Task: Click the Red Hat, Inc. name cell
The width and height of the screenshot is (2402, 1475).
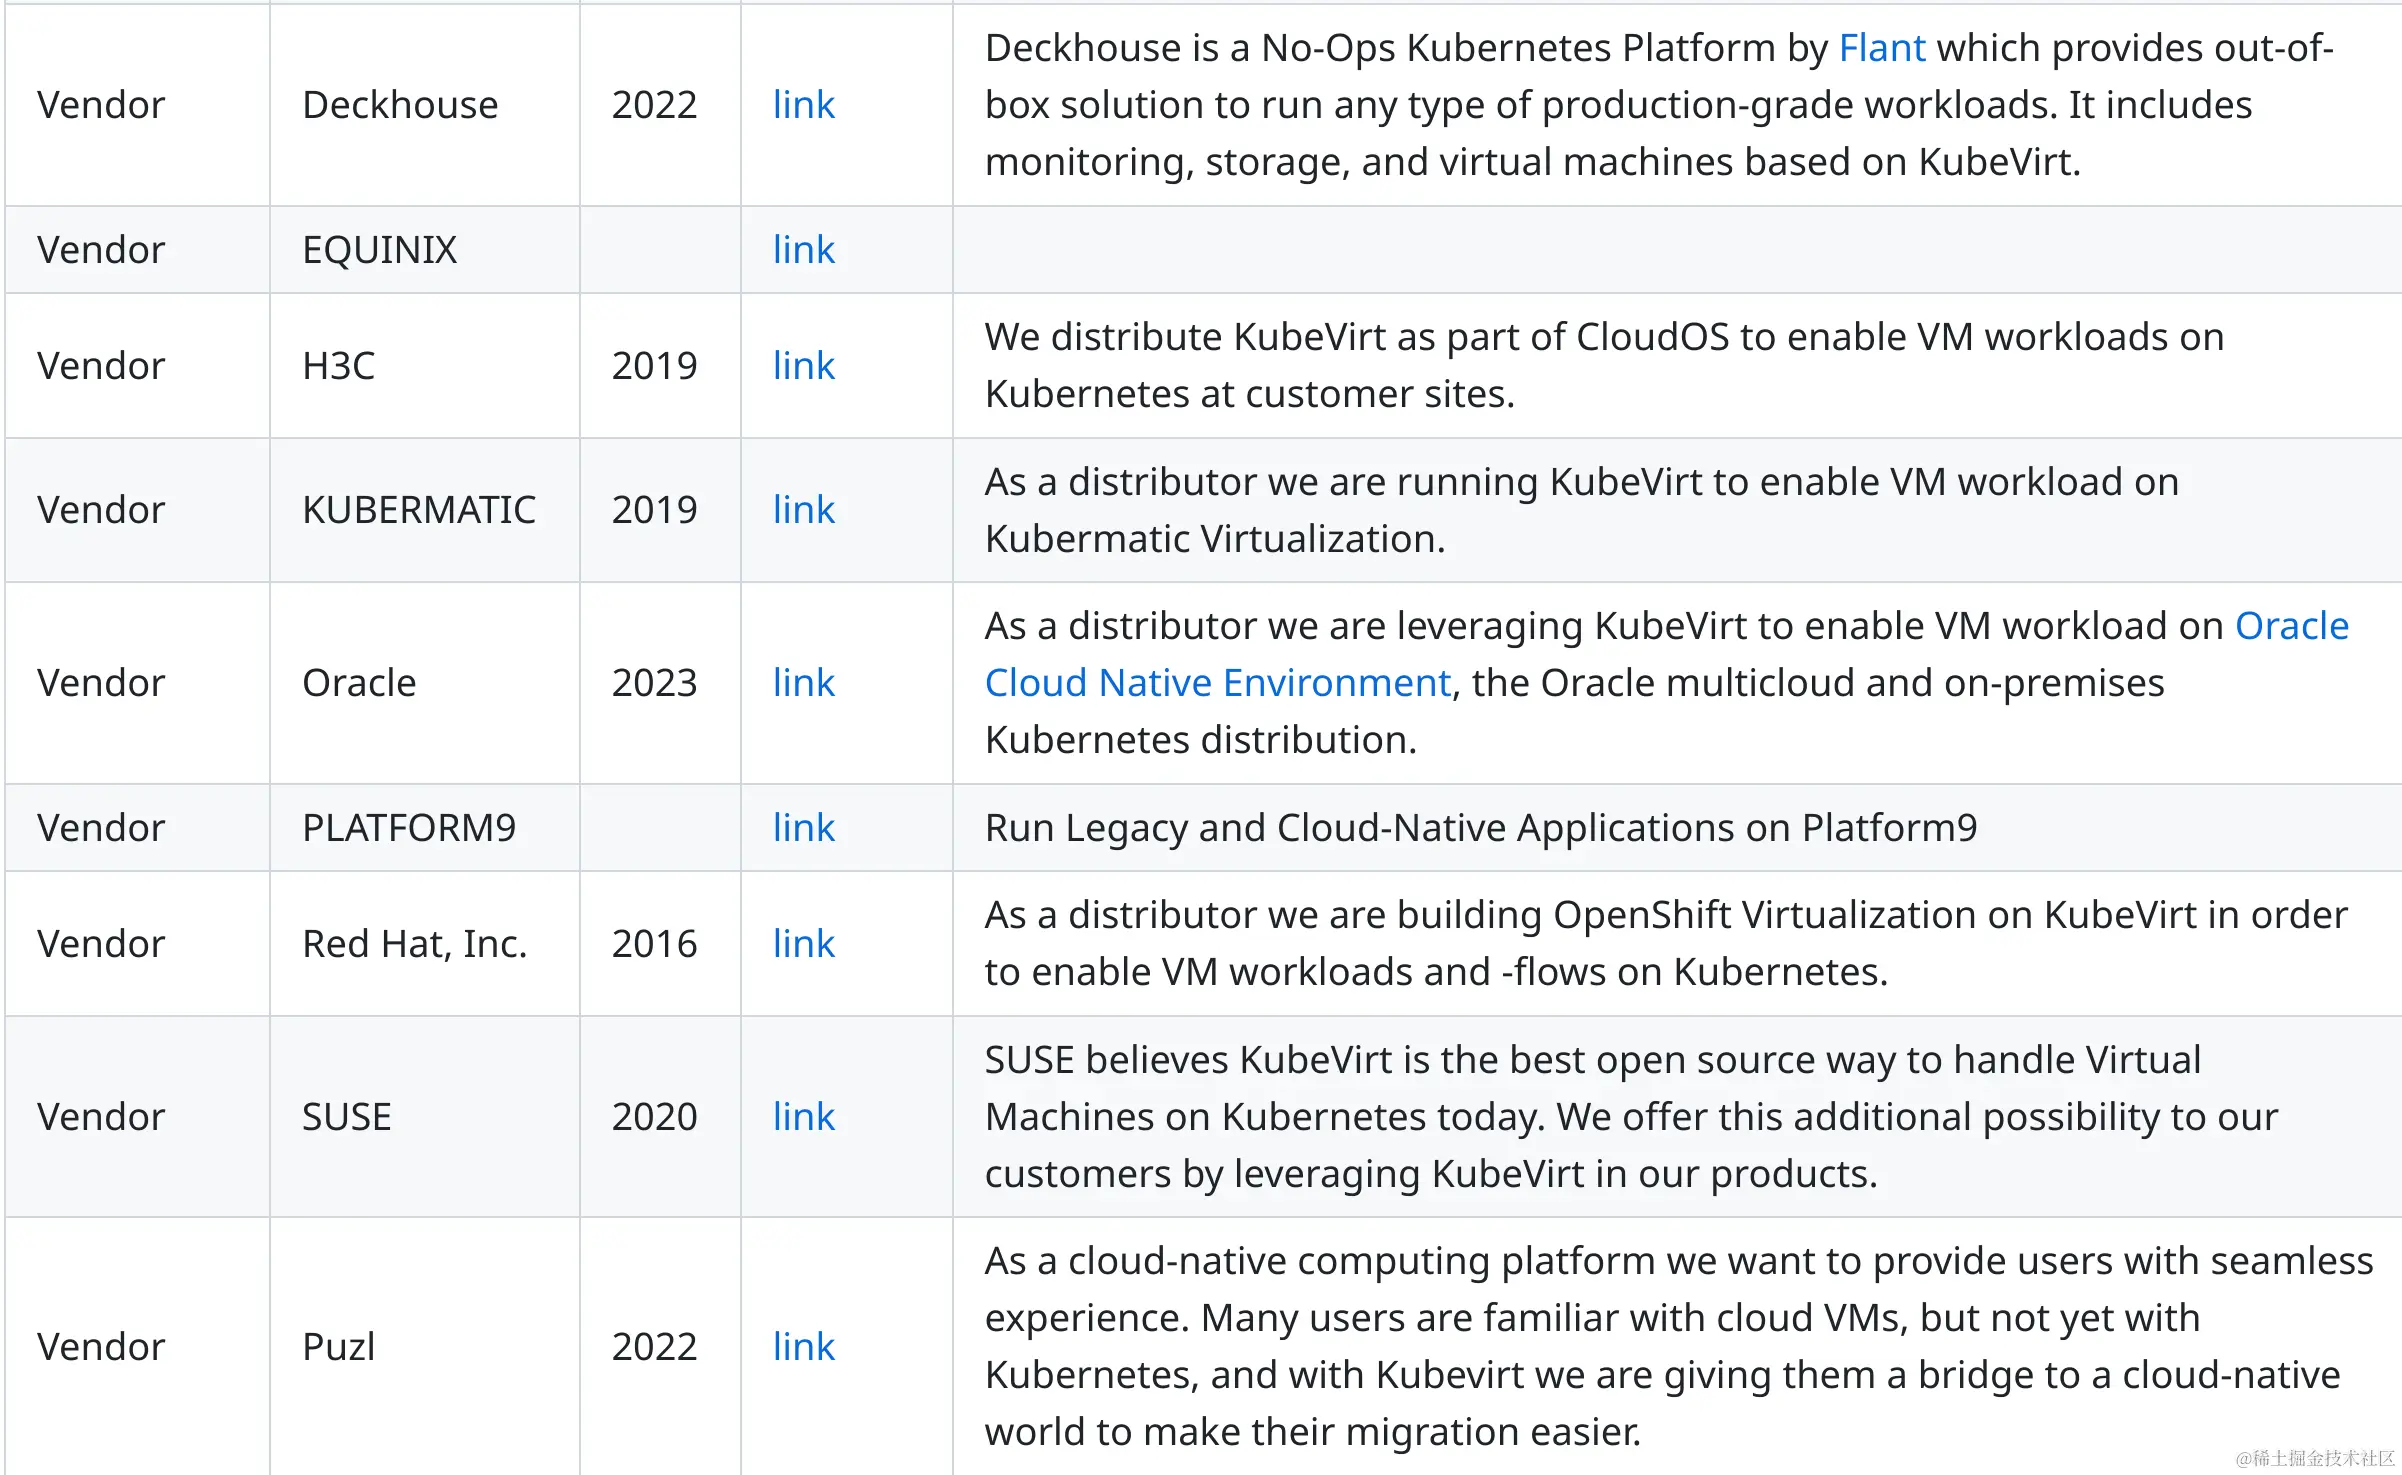Action: click(414, 944)
